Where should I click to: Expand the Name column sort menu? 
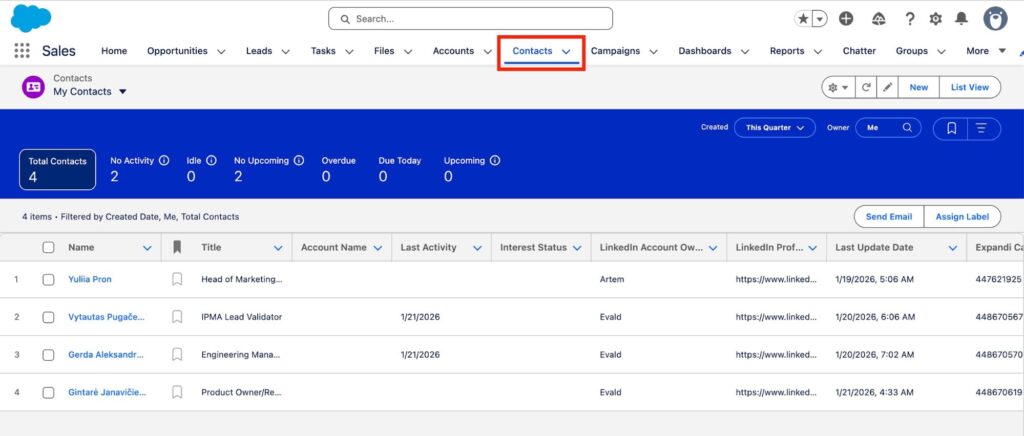pos(148,248)
